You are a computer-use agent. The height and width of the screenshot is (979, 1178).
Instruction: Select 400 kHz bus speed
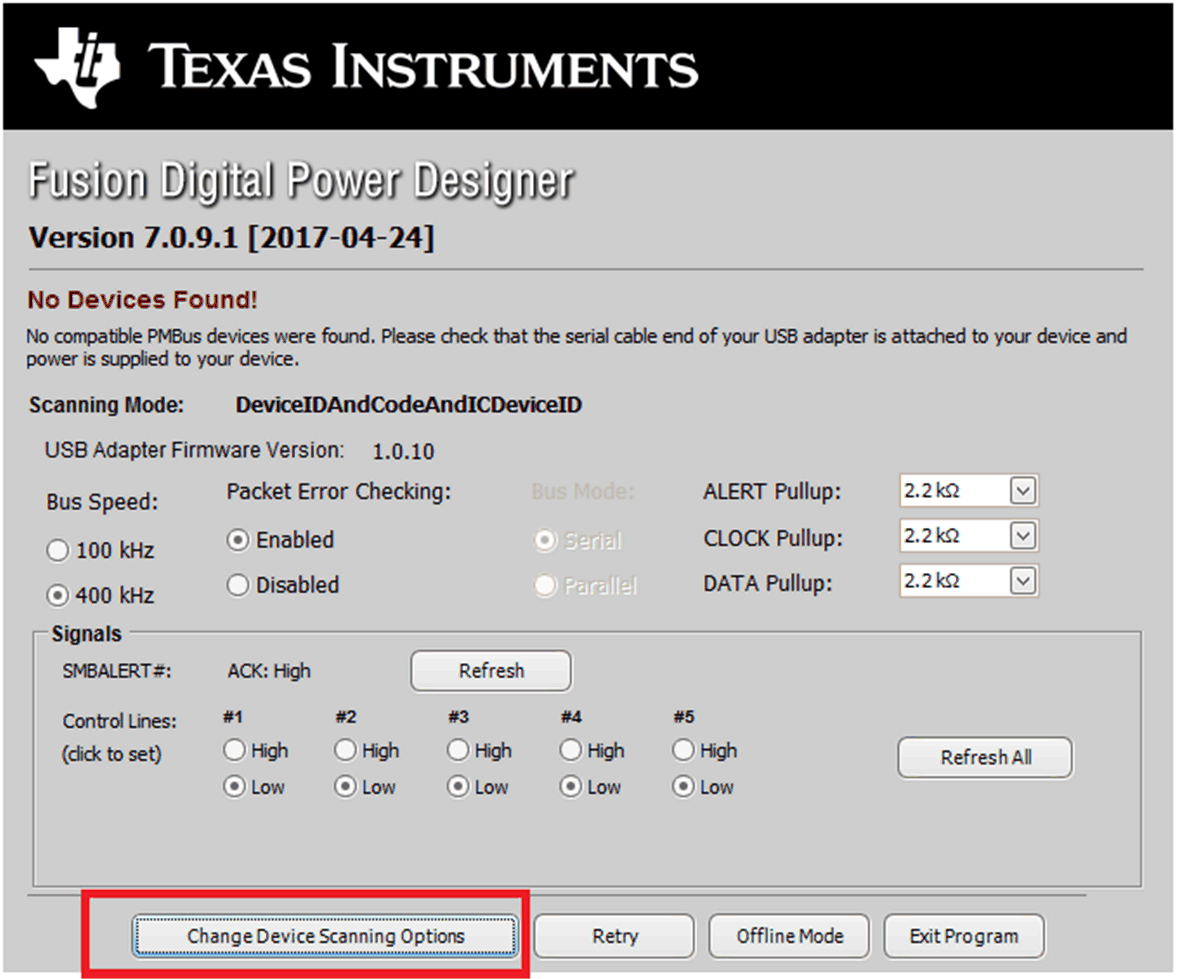pos(59,595)
